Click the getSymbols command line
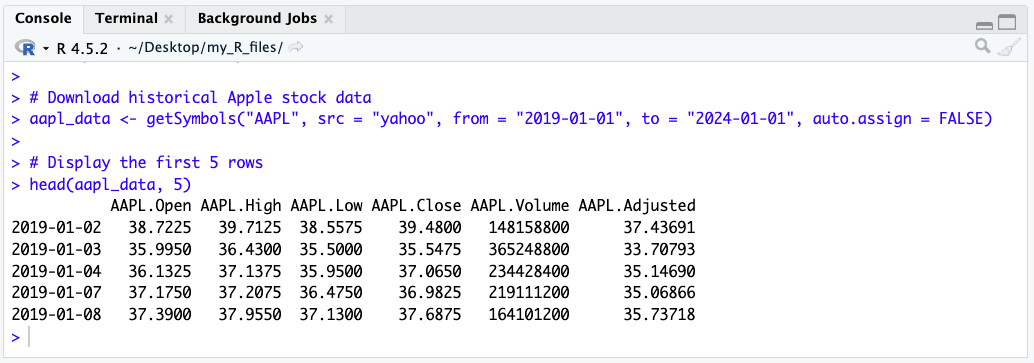This screenshot has width=1034, height=363. (511, 119)
